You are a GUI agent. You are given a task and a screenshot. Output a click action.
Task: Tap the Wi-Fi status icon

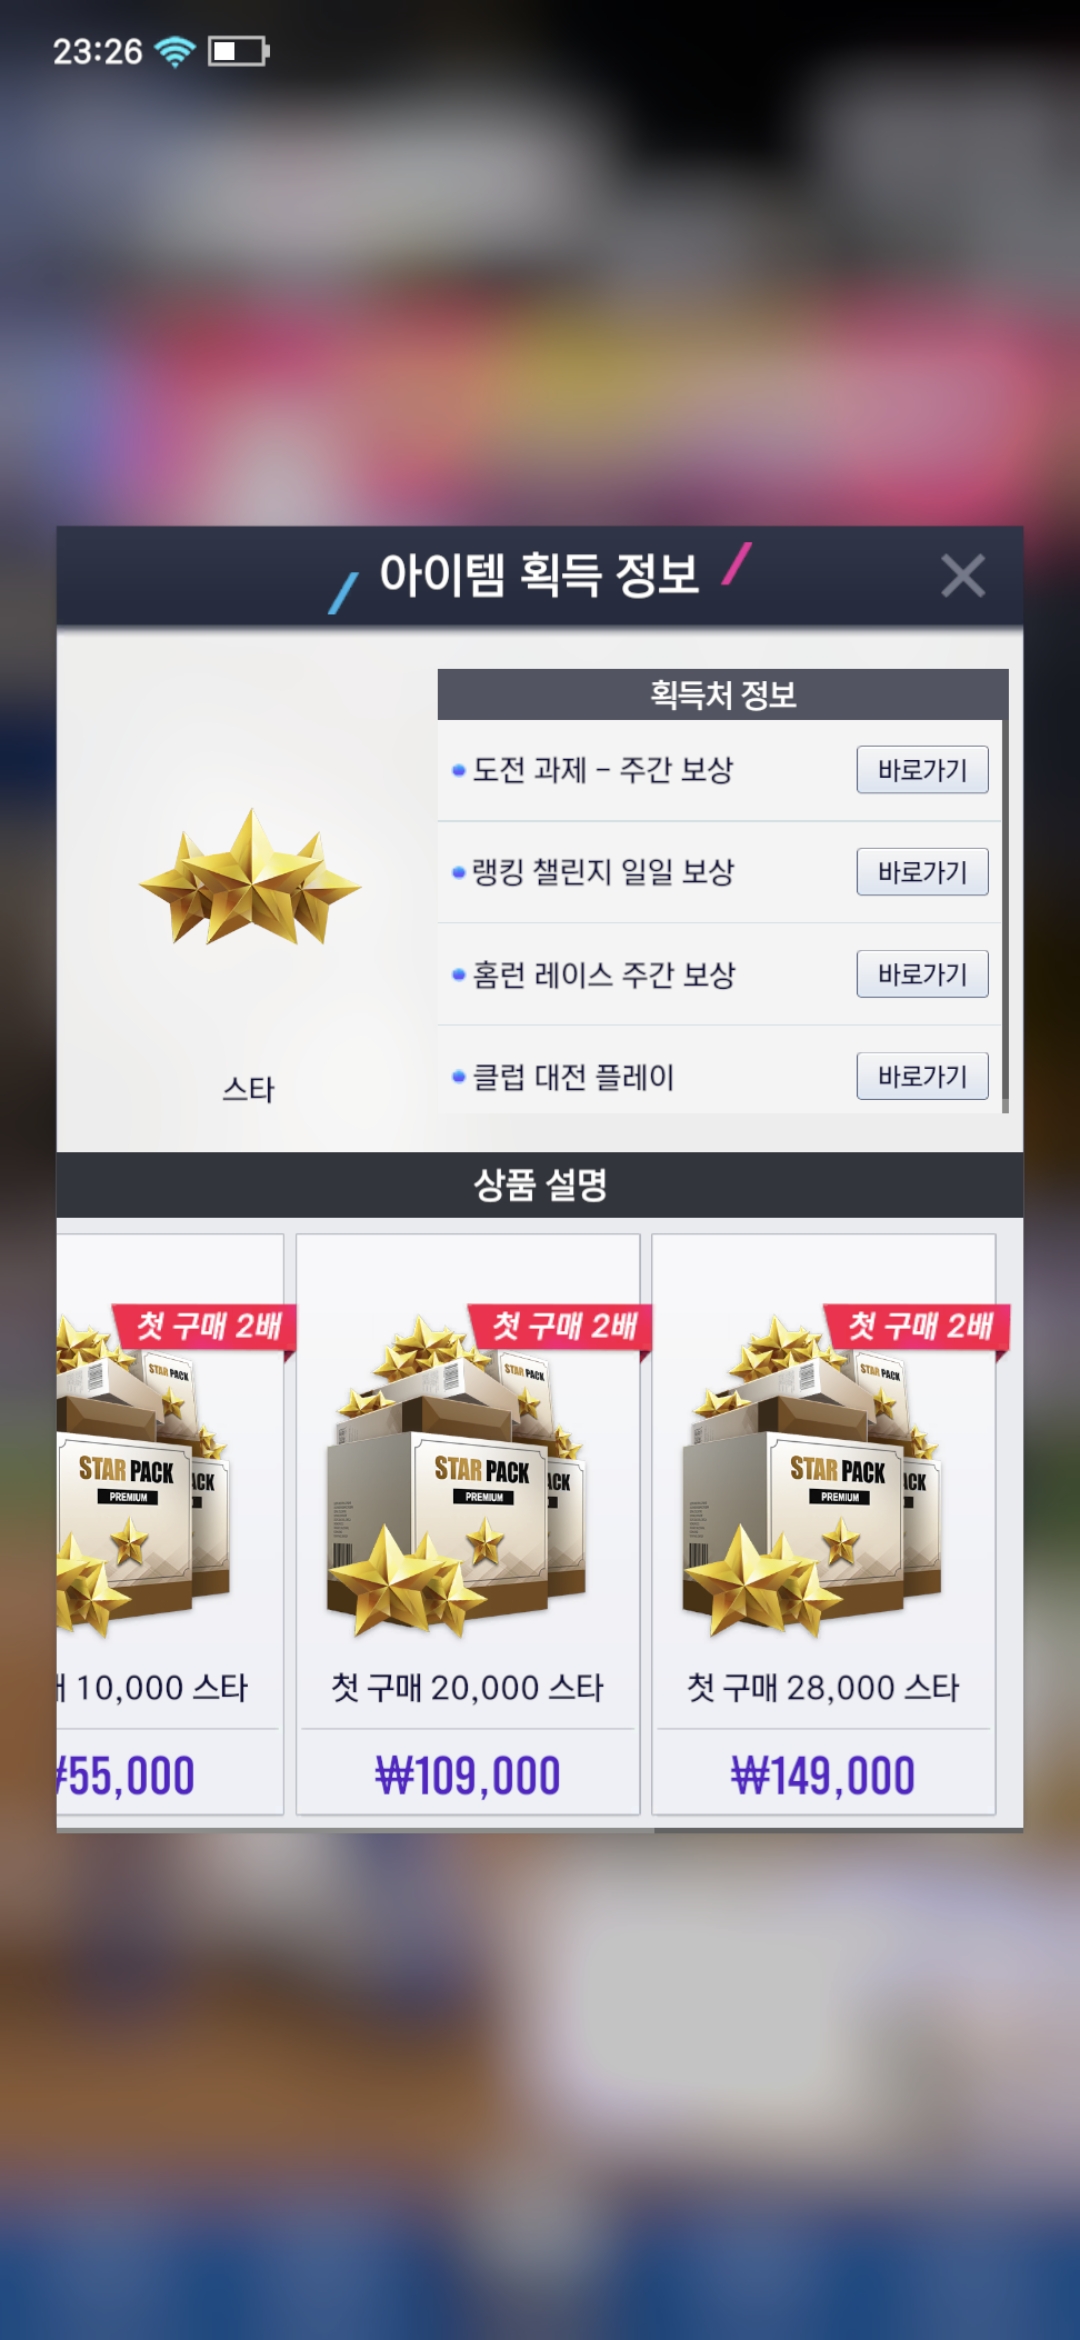coord(175,51)
